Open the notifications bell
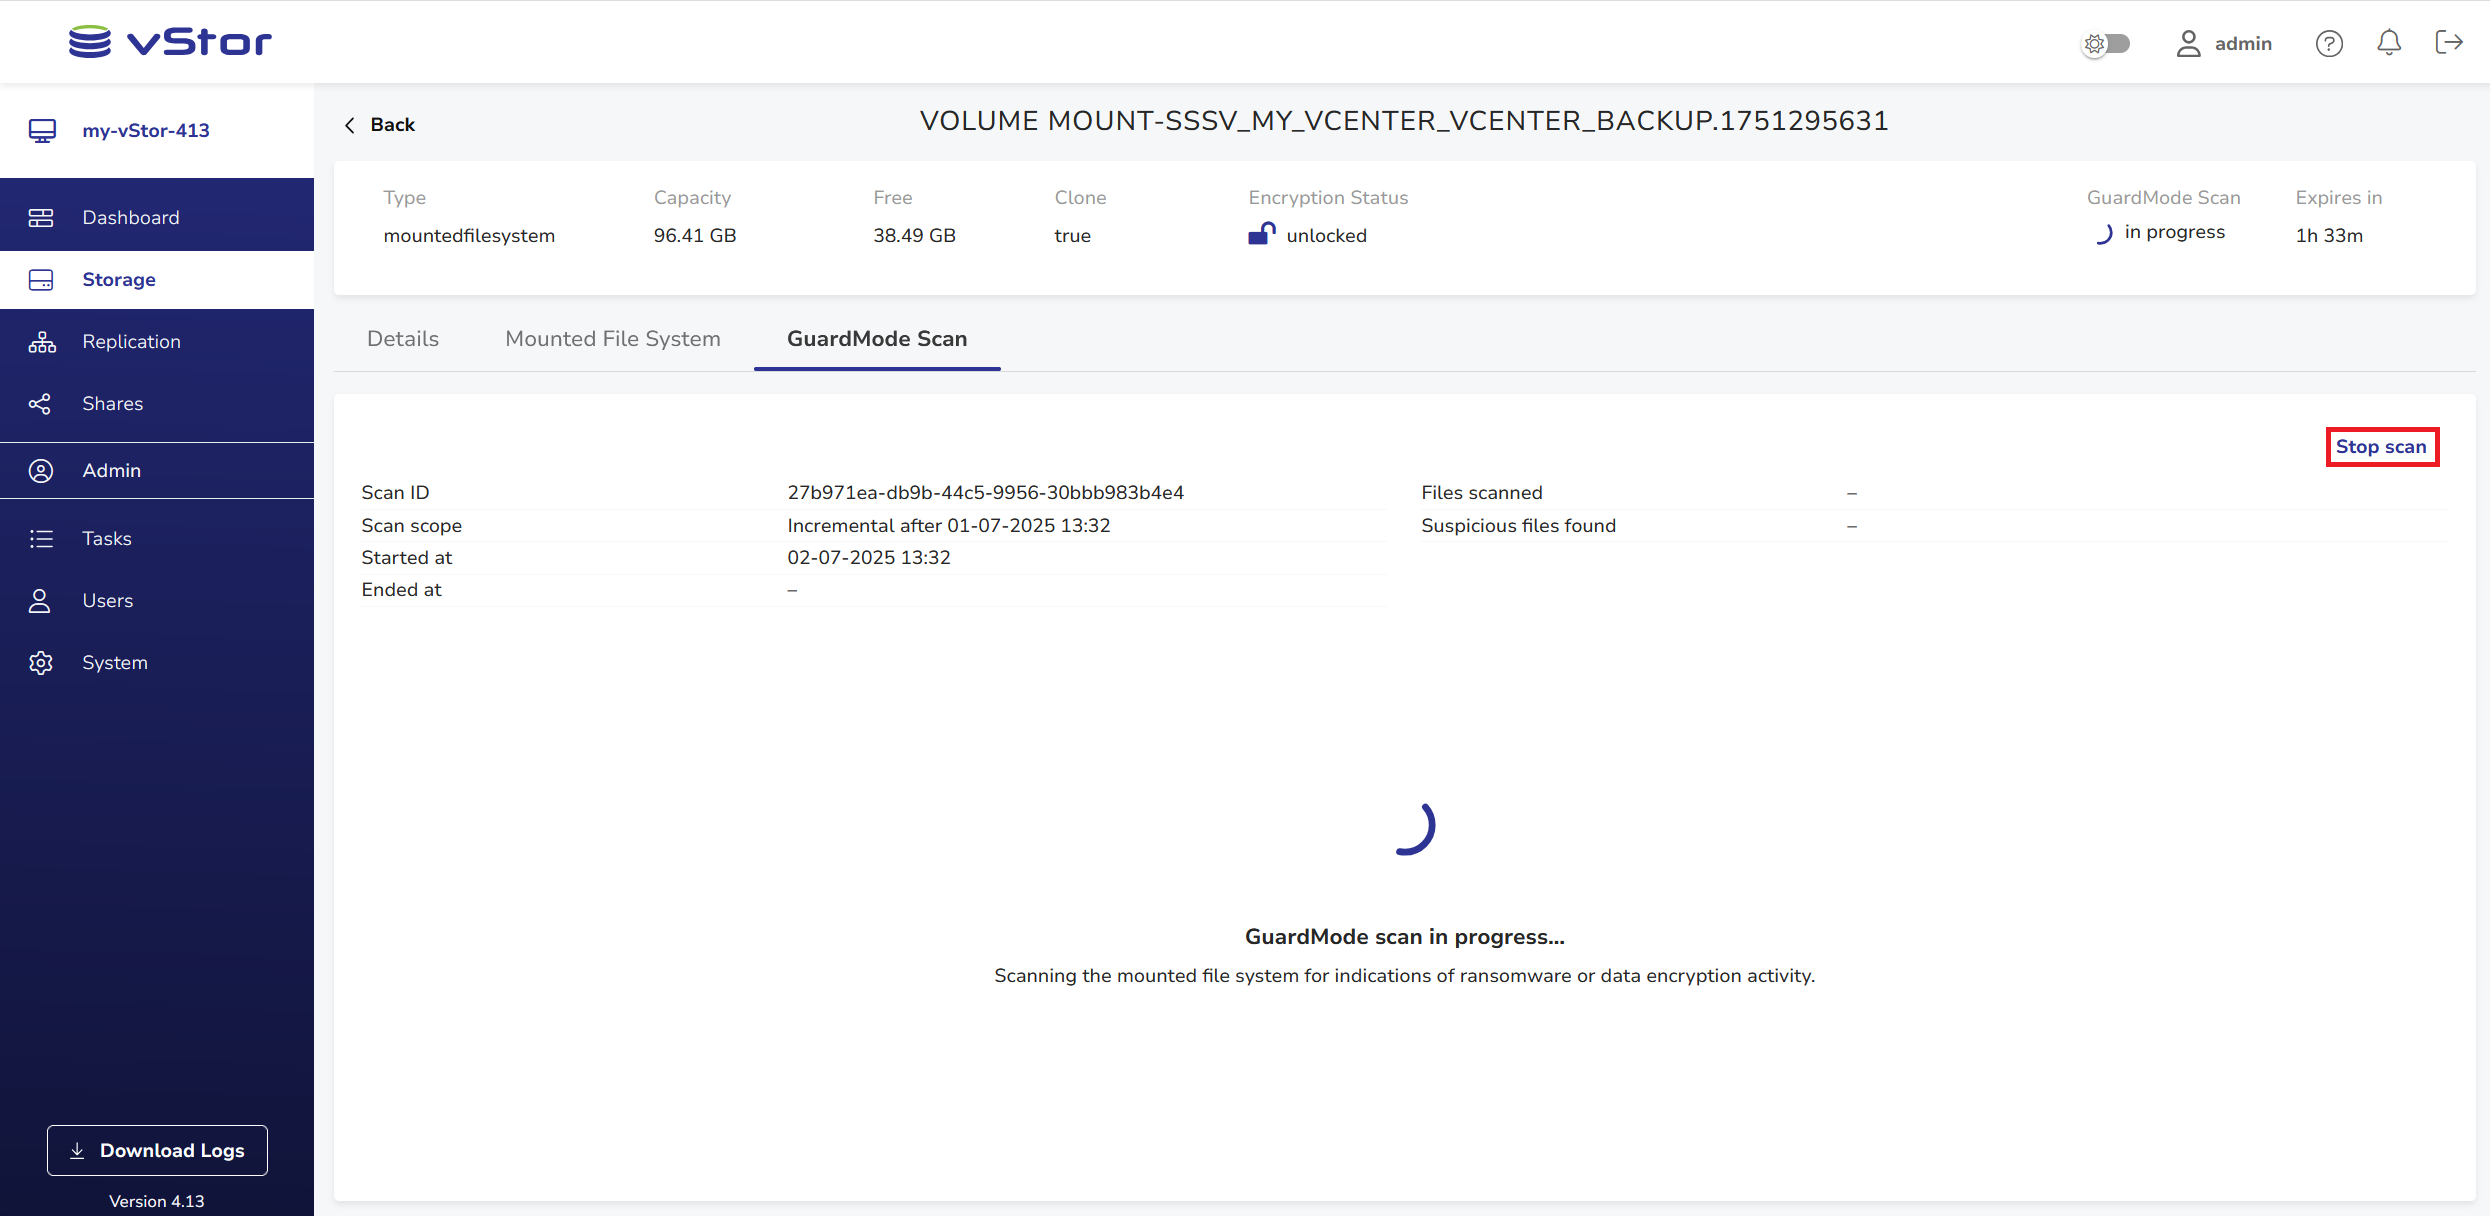 point(2389,43)
